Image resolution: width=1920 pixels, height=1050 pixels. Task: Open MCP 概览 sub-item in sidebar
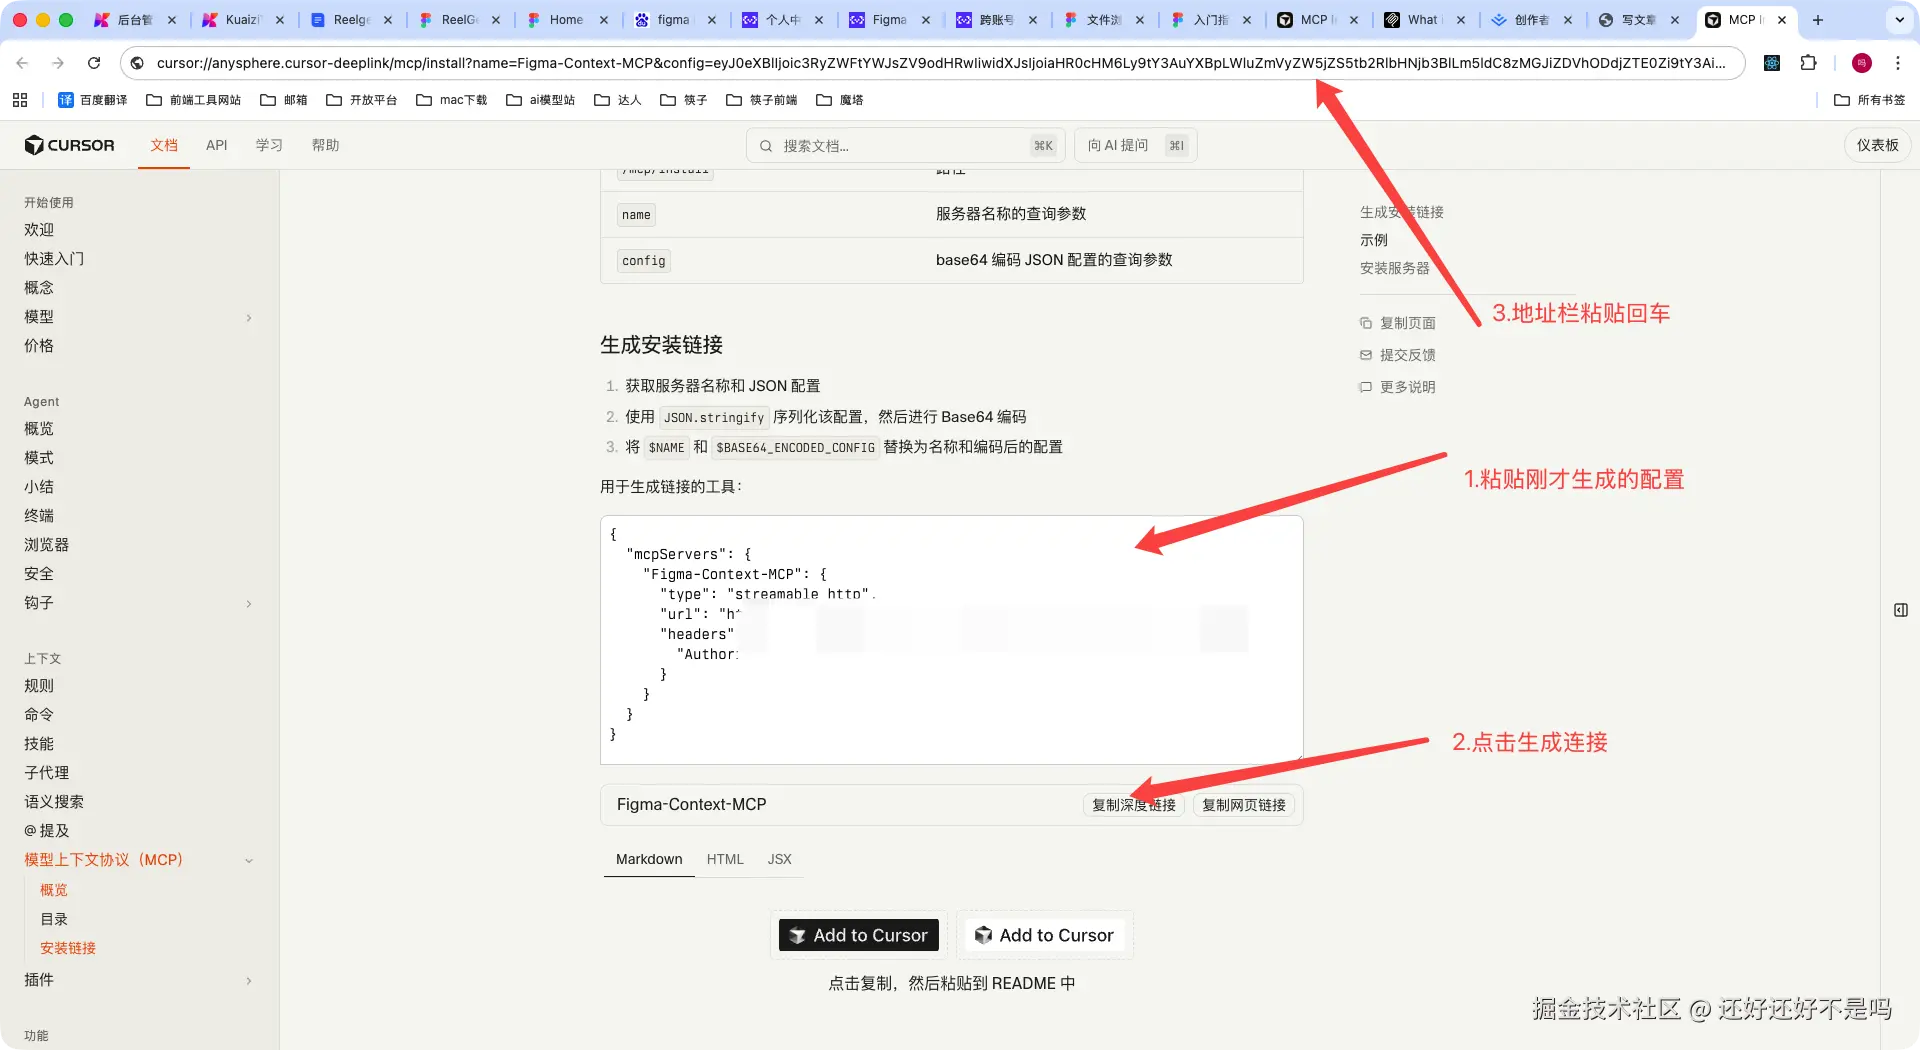(54, 890)
